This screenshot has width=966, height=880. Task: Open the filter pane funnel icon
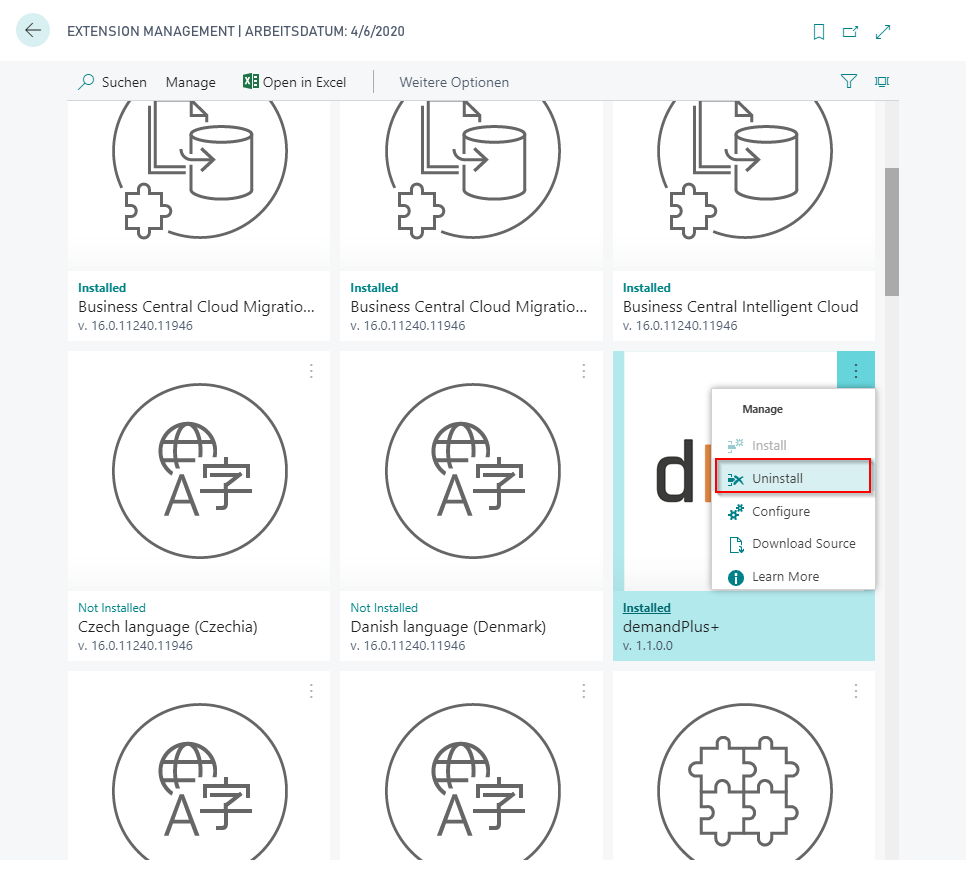point(848,81)
